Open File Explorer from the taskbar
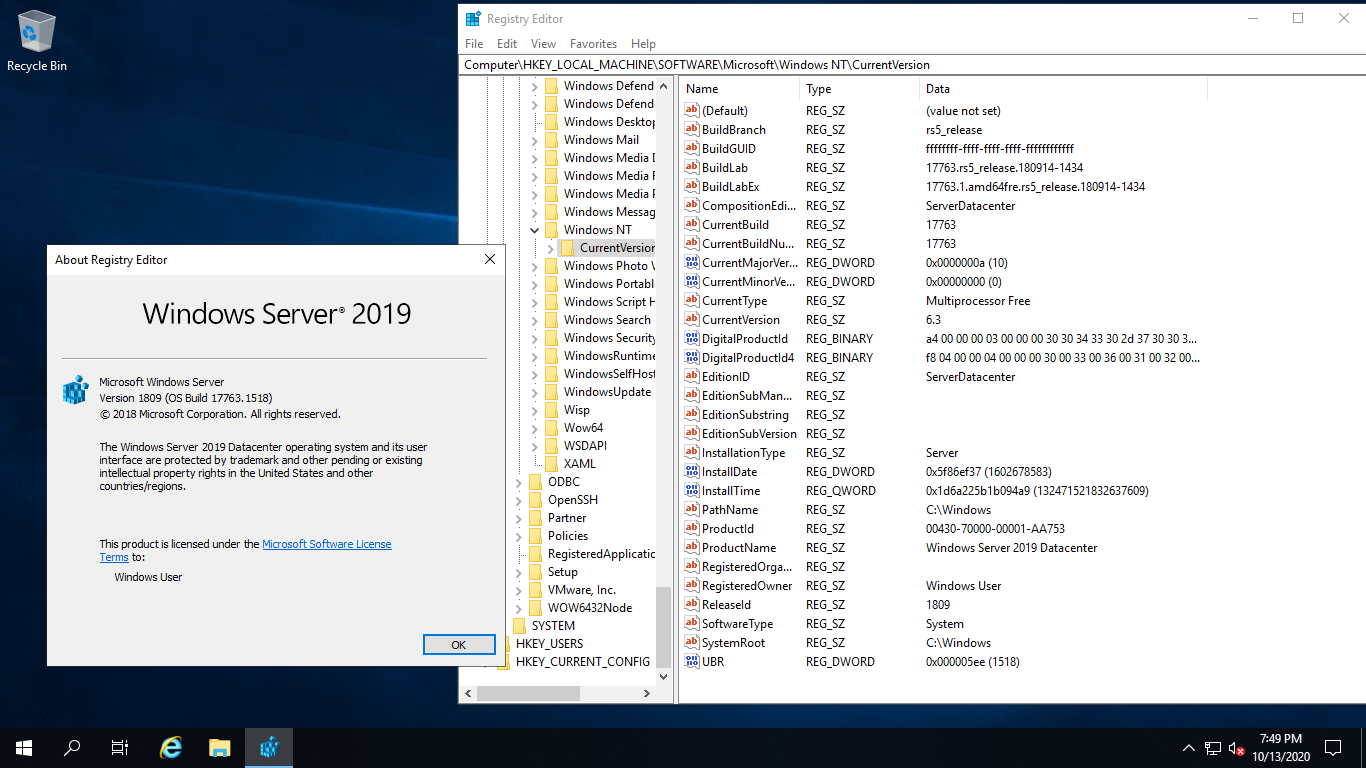Screen dimensions: 1366x768 click(x=220, y=747)
